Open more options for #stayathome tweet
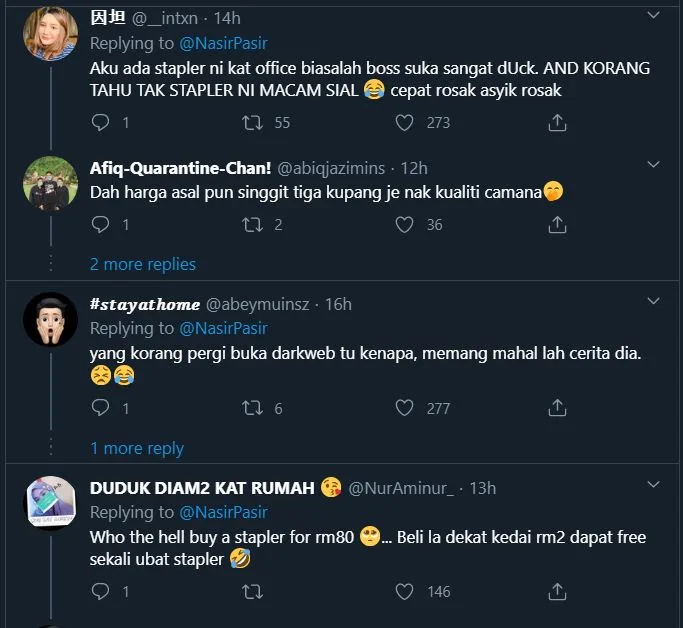This screenshot has height=628, width=683. [x=653, y=304]
